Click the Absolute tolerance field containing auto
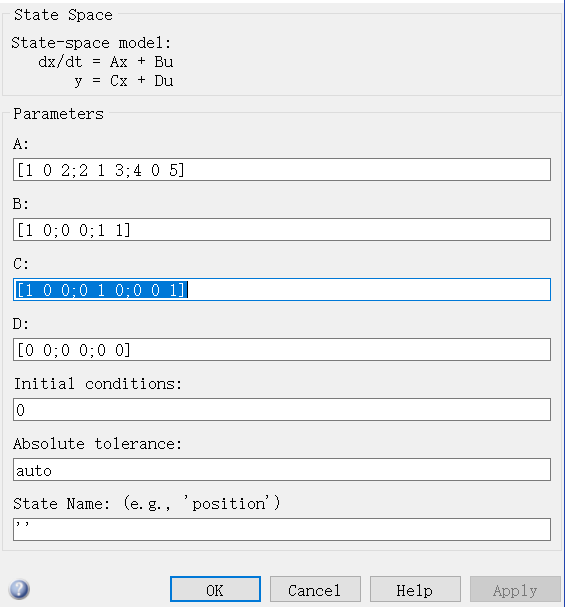Image resolution: width=565 pixels, height=607 pixels. 282,470
